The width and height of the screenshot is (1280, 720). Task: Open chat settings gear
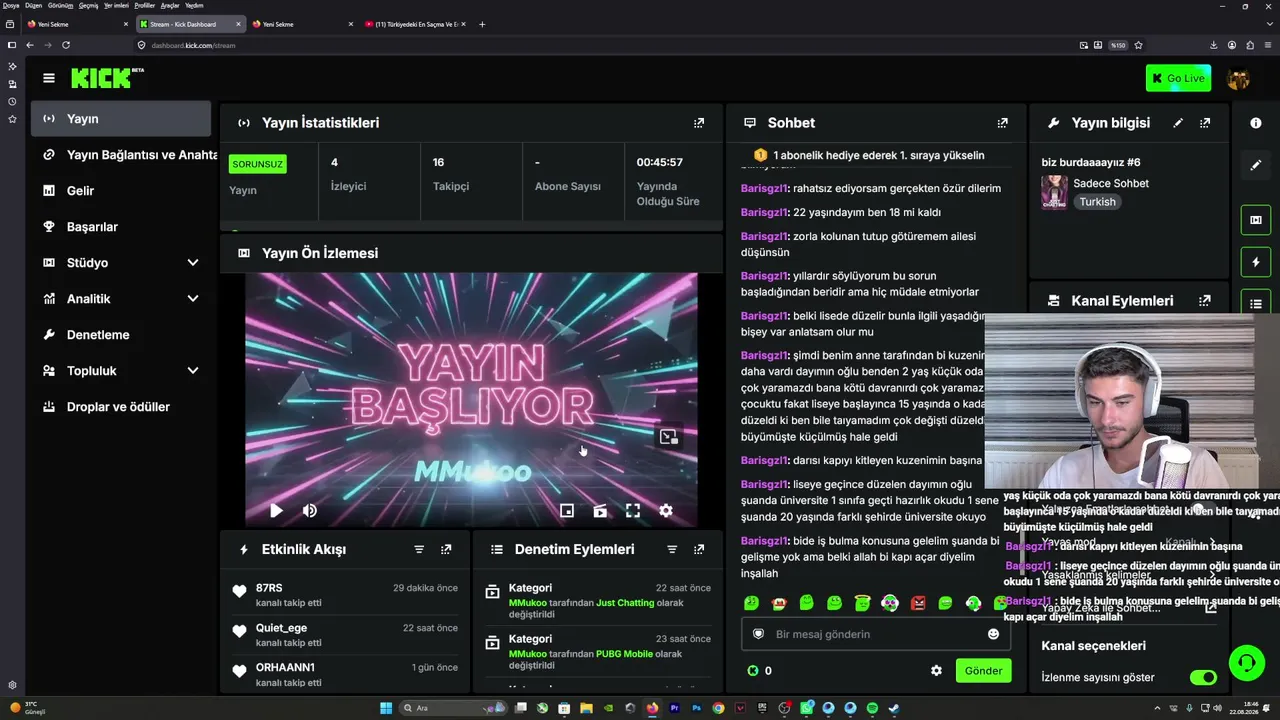click(936, 671)
